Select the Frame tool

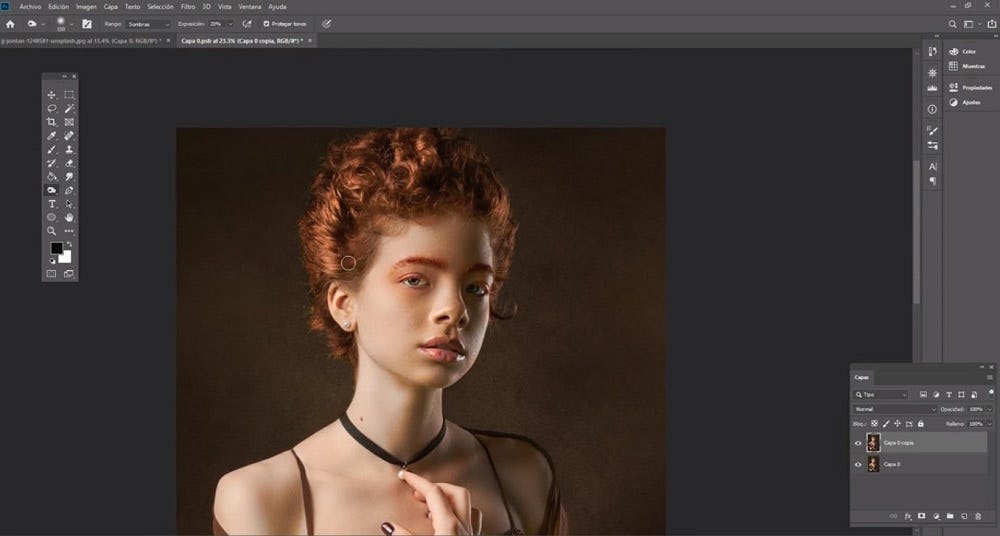coord(69,122)
